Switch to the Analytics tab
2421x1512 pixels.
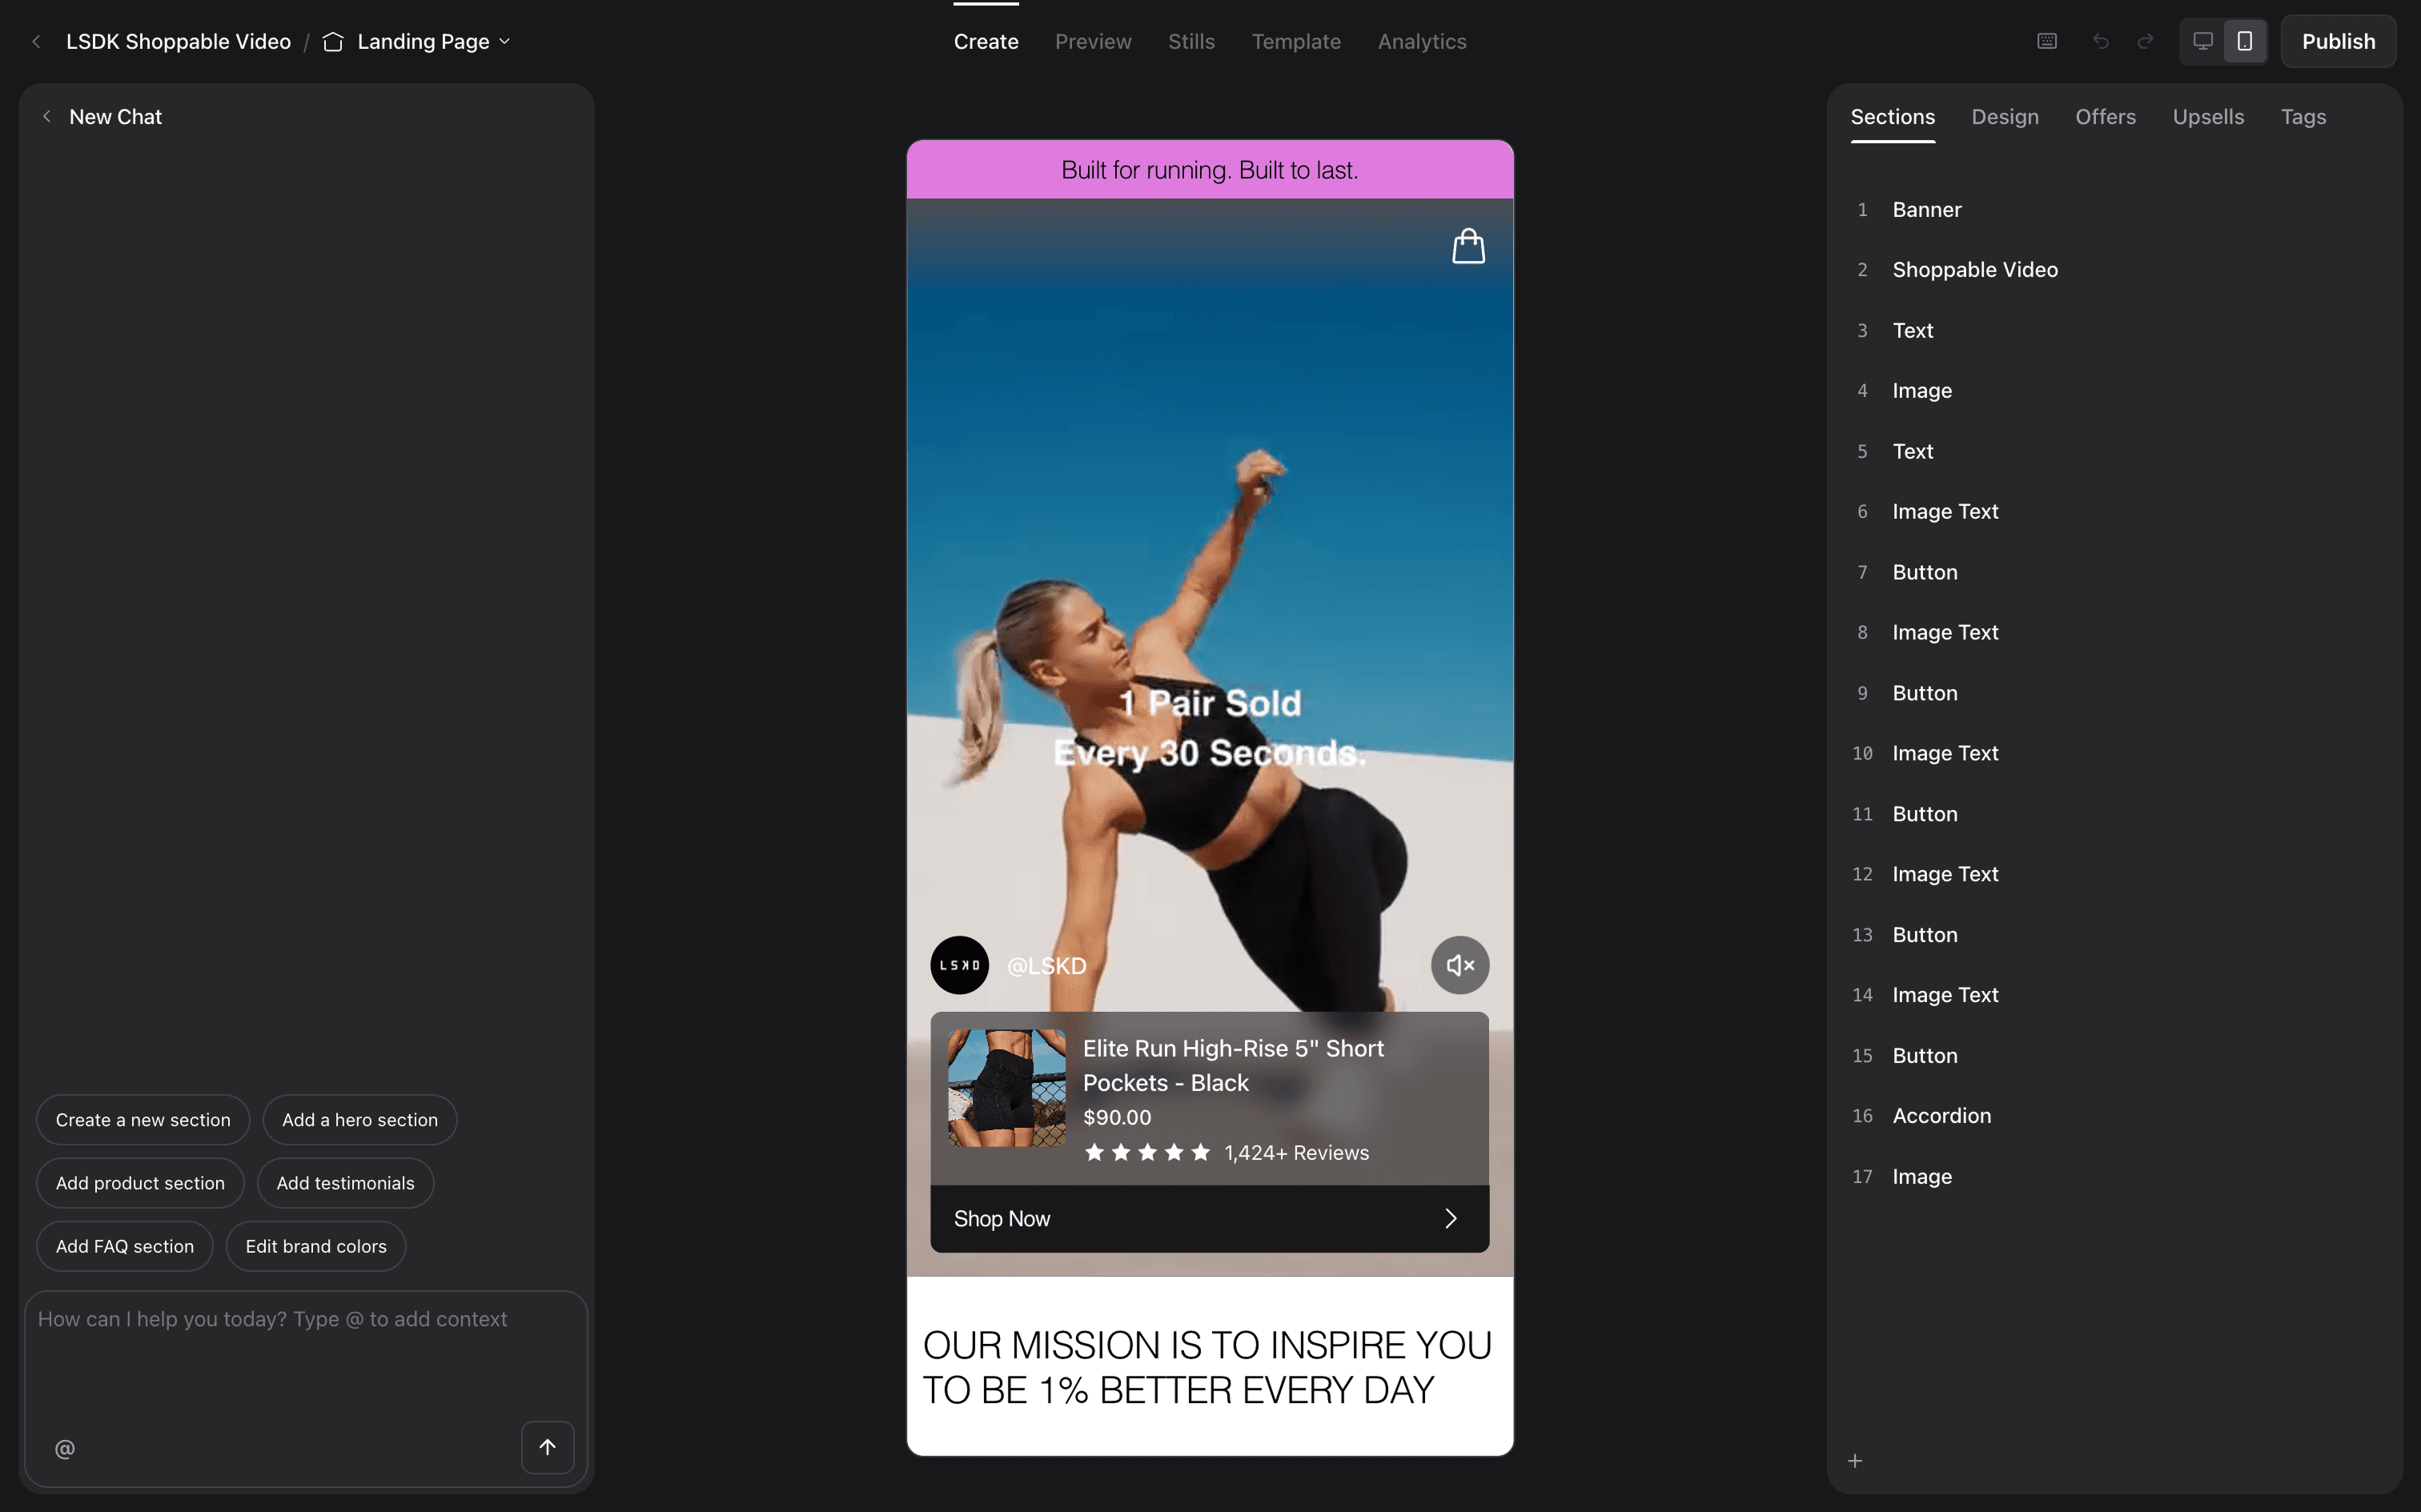point(1421,41)
